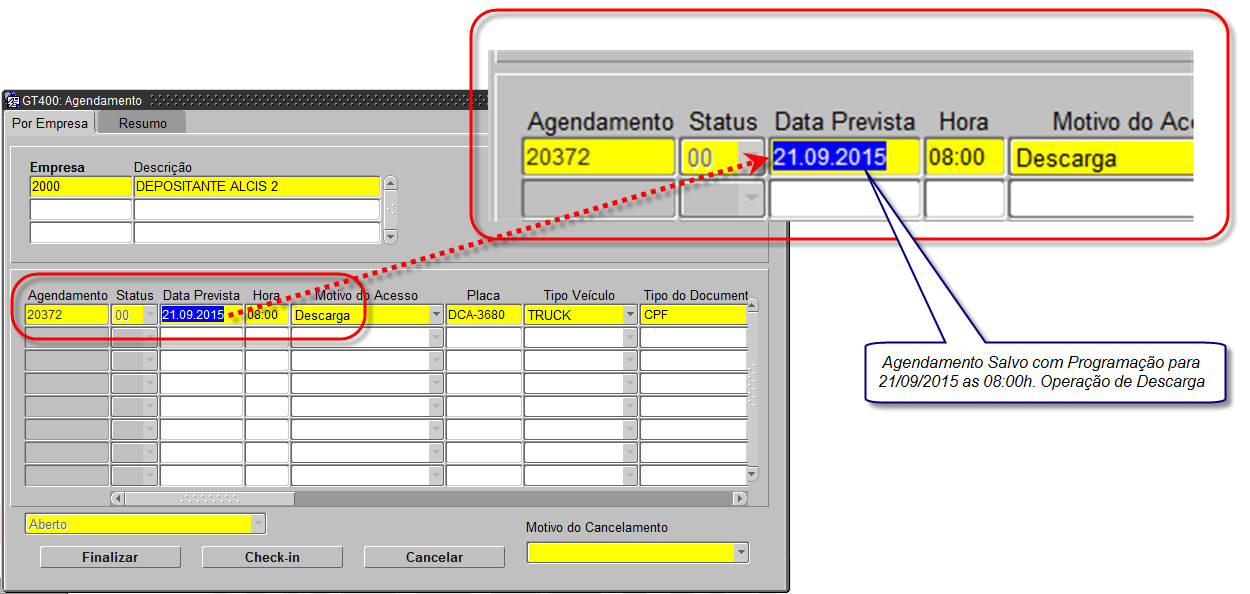Click the Placa field DCA-3680
This screenshot has width=1250, height=594.
[x=484, y=315]
